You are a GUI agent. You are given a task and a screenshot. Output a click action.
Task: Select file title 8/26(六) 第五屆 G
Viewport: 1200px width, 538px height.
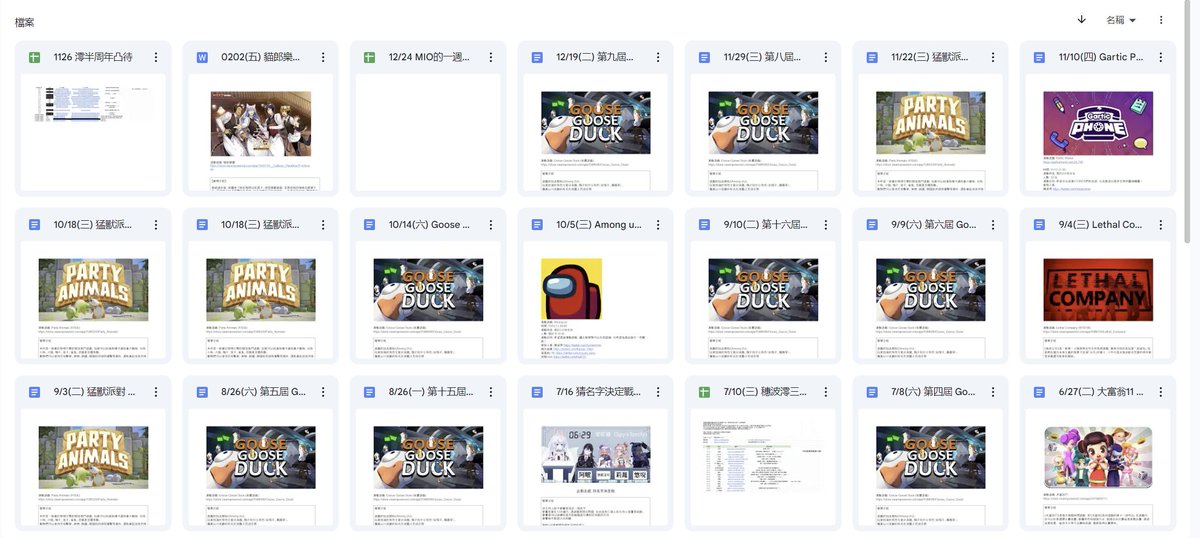coord(262,392)
